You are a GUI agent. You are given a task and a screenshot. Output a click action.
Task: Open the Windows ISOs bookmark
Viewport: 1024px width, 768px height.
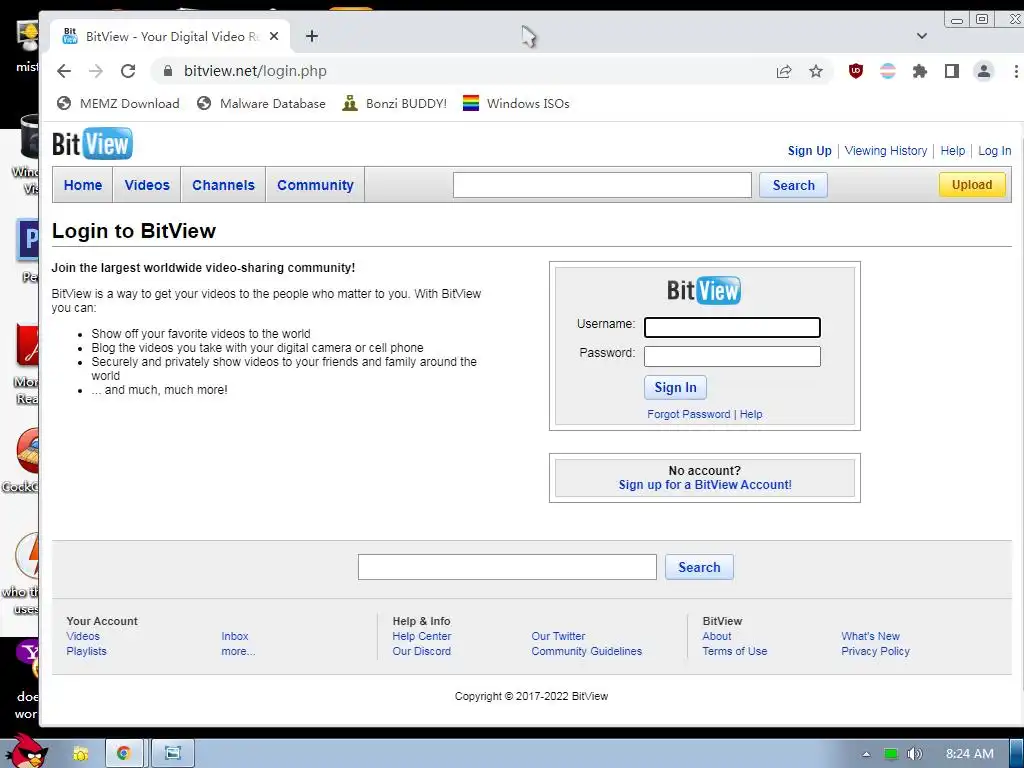516,103
